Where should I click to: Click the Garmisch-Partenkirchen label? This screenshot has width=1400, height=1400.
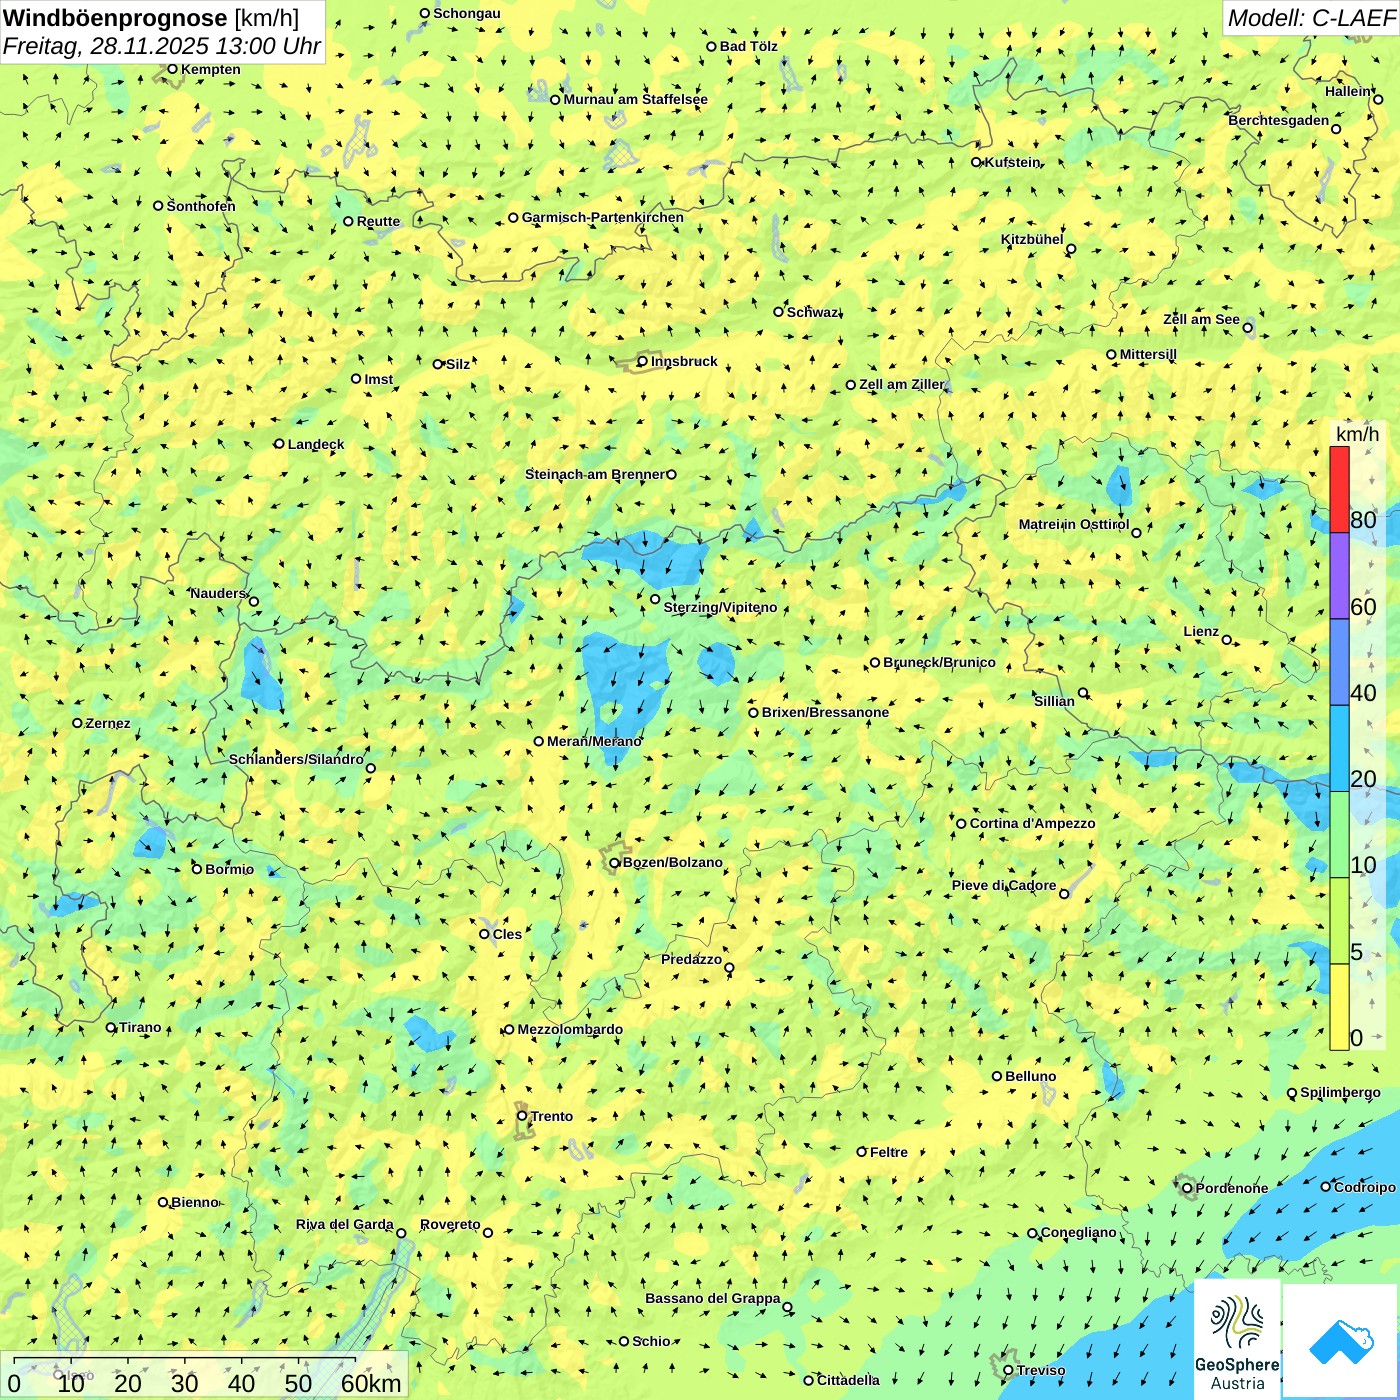(603, 217)
